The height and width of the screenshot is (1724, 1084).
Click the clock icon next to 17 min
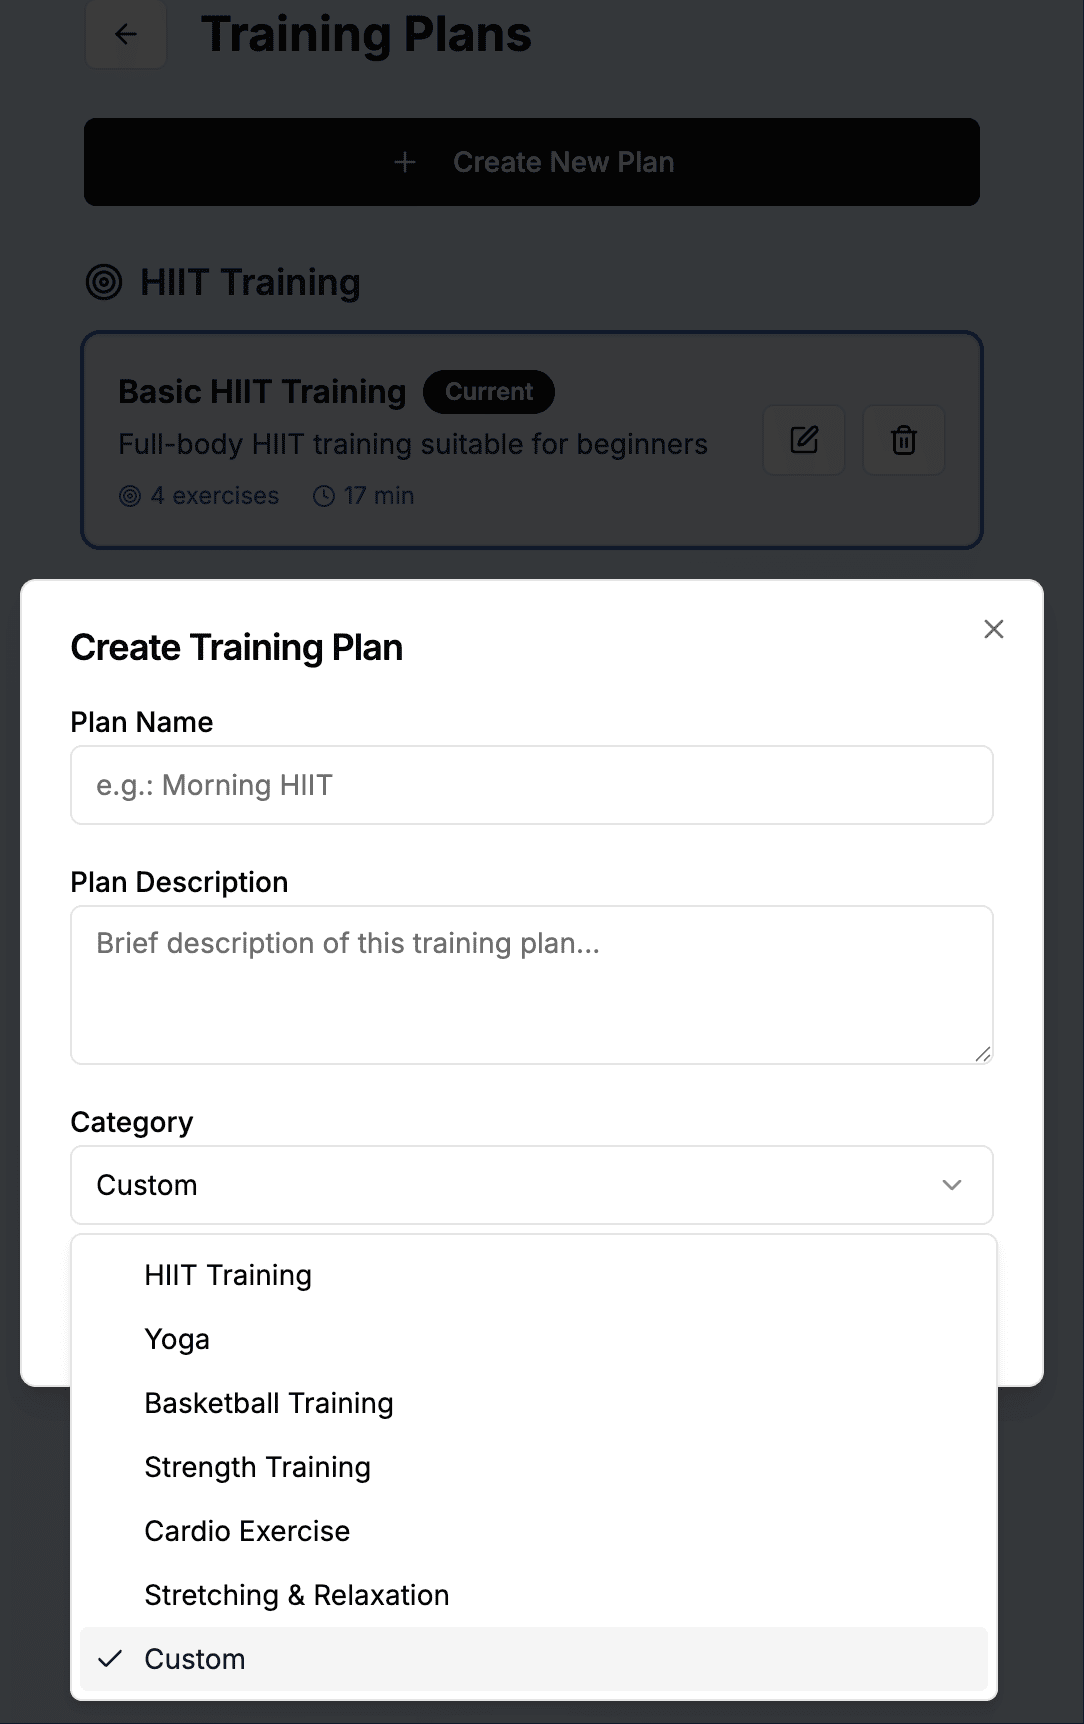click(x=324, y=495)
